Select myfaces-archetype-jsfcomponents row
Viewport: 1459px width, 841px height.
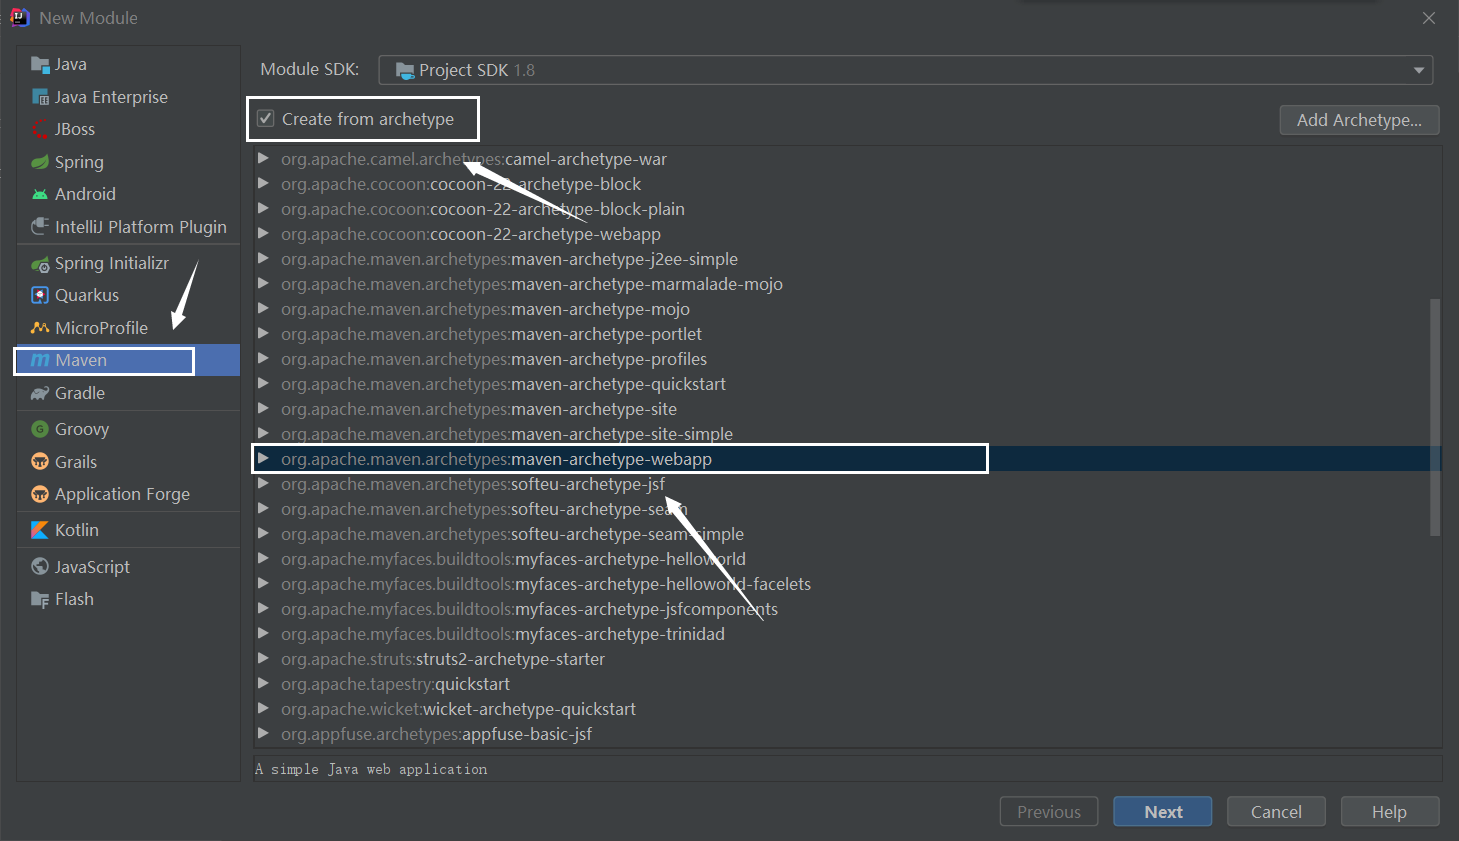pyautogui.click(x=846, y=609)
